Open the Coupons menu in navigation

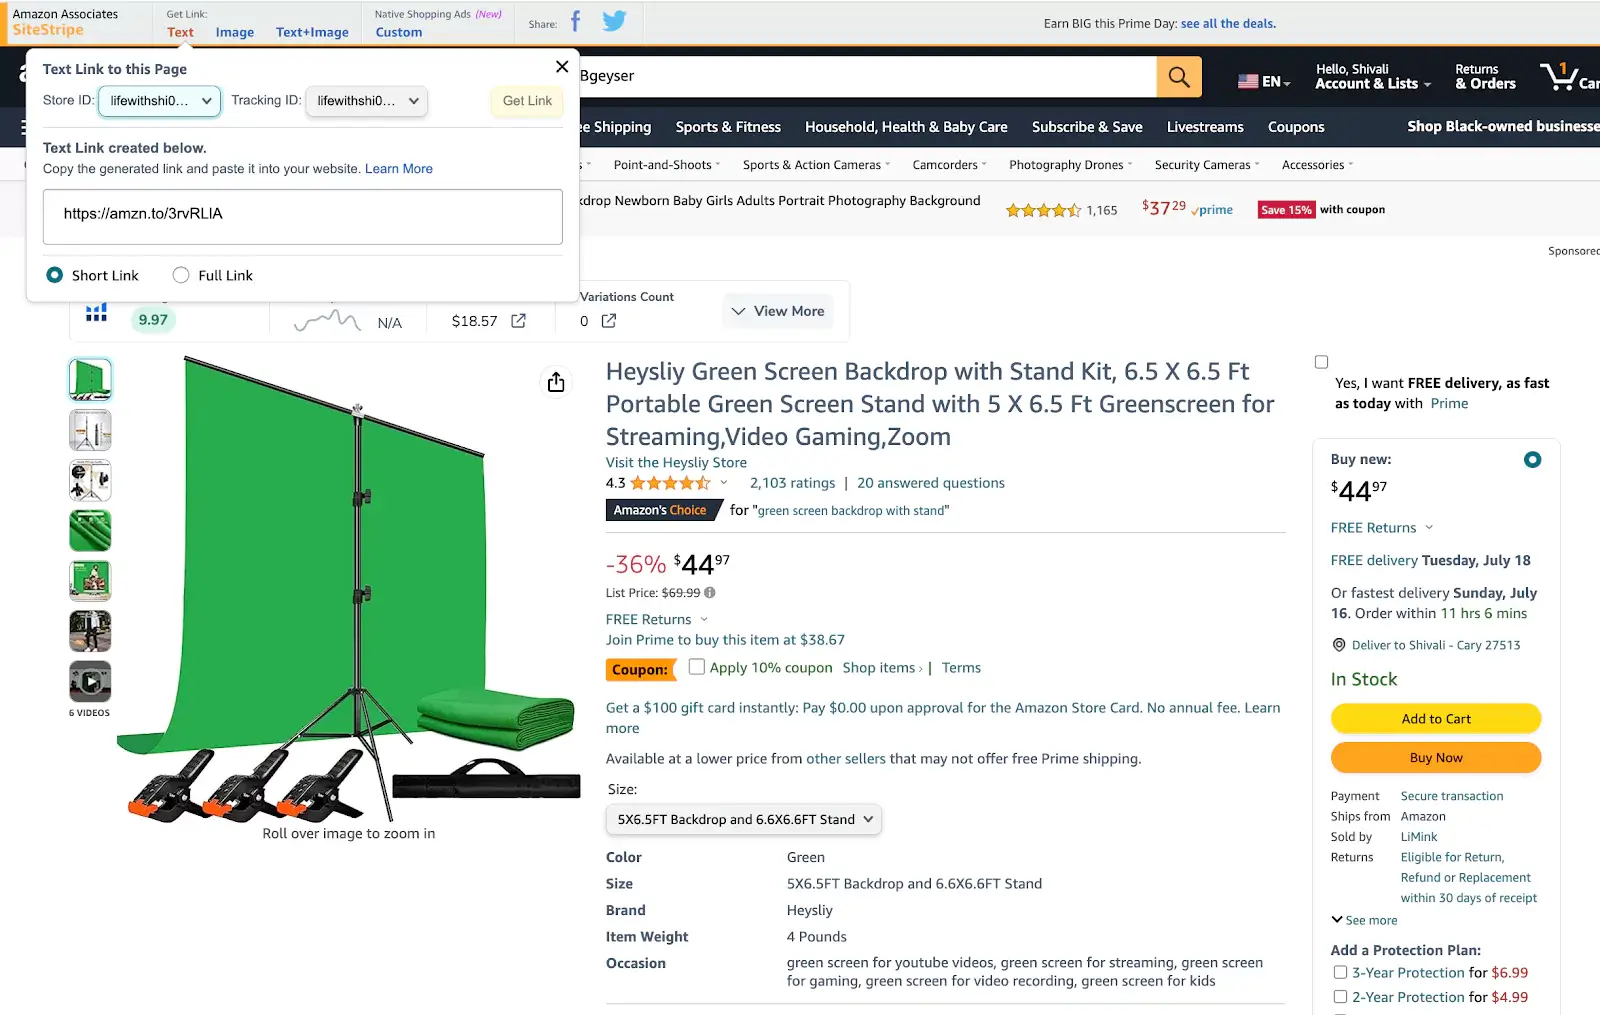point(1296,127)
